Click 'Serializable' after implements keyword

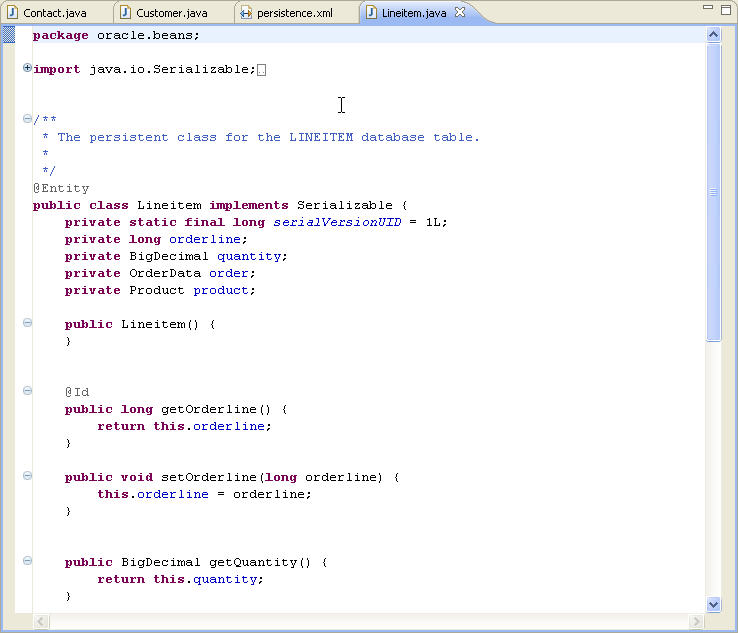pyautogui.click(x=345, y=205)
